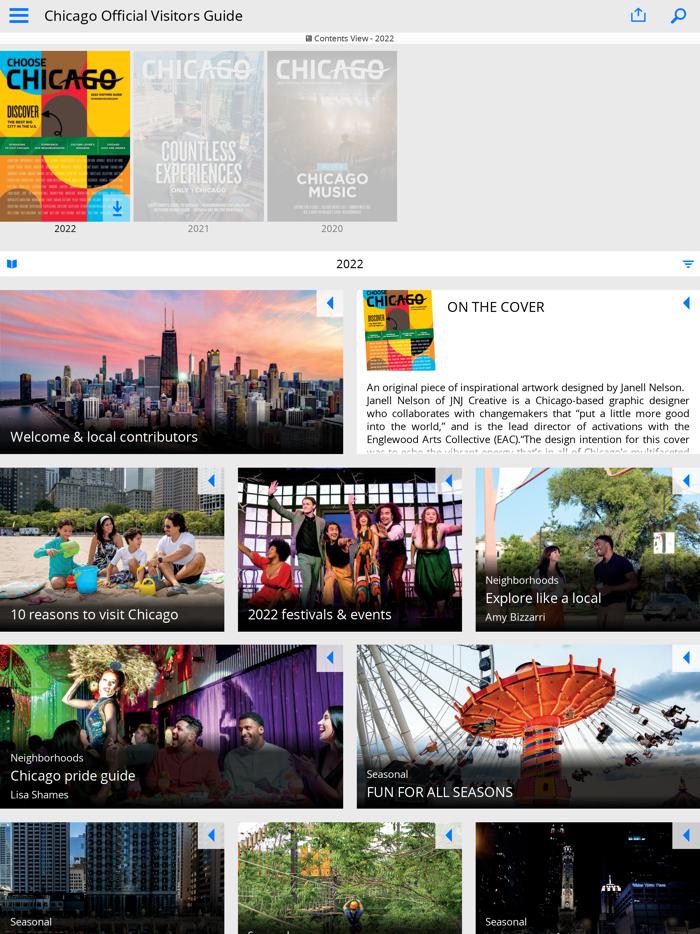
Task: Tap the share icon
Action: (638, 15)
